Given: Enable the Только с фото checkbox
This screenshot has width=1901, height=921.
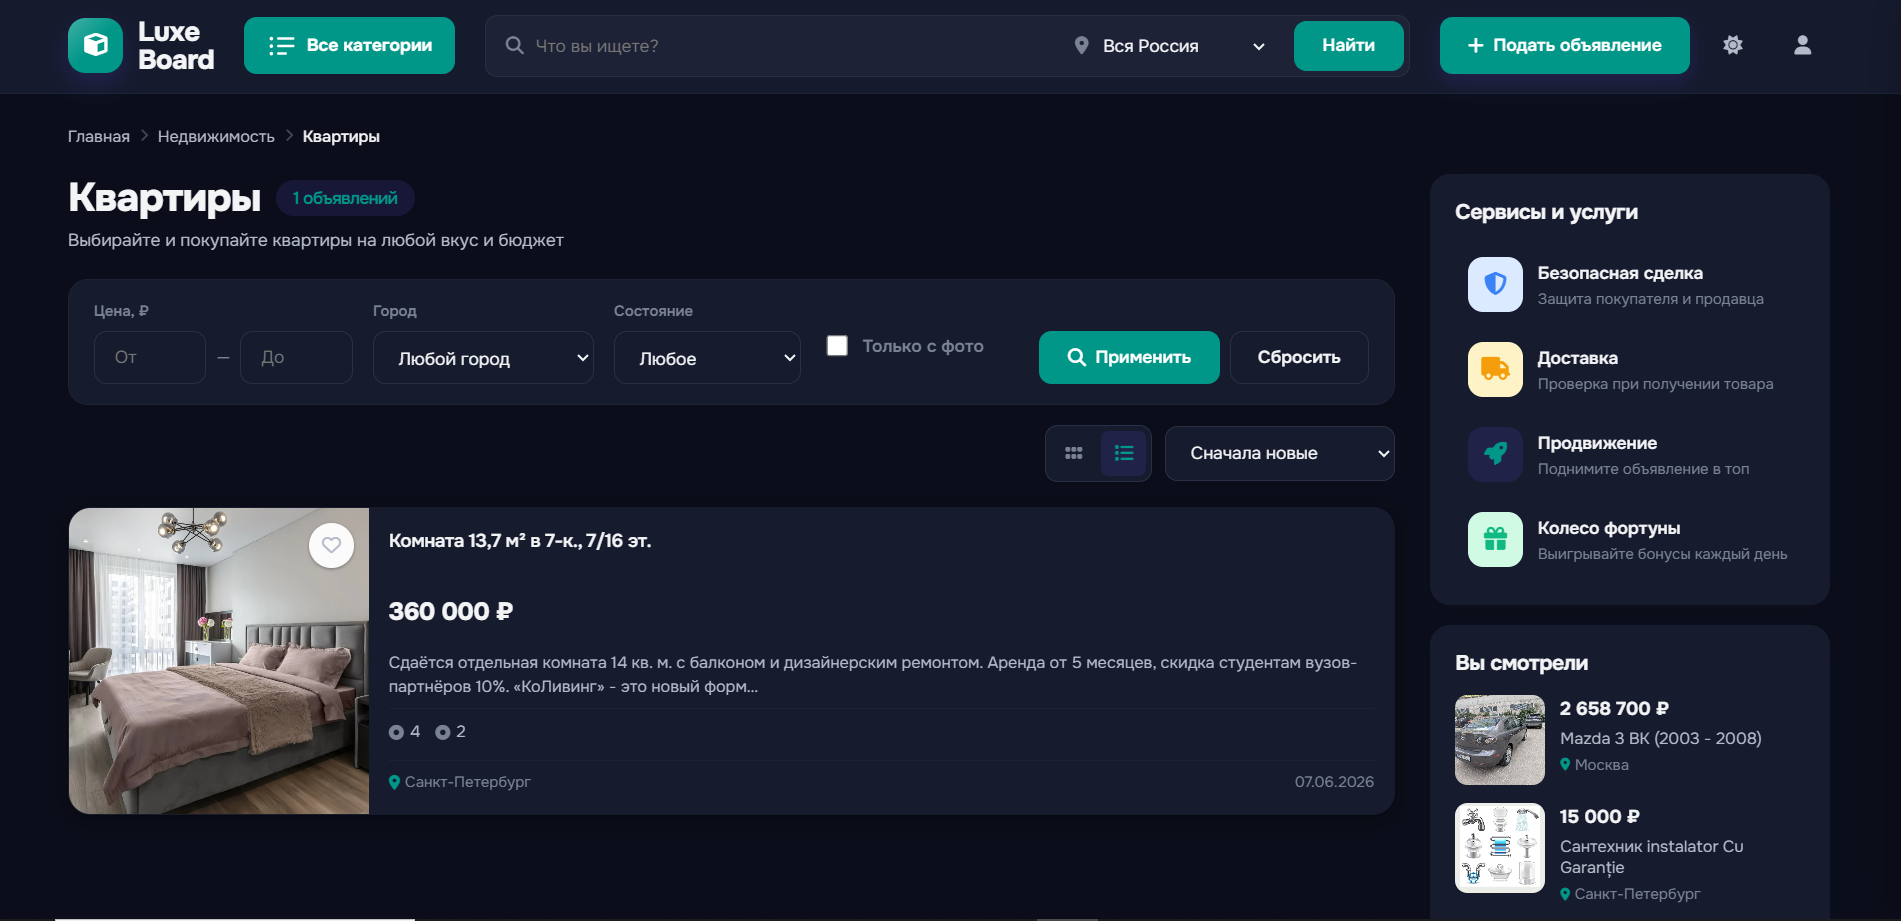Looking at the screenshot, I should [837, 345].
